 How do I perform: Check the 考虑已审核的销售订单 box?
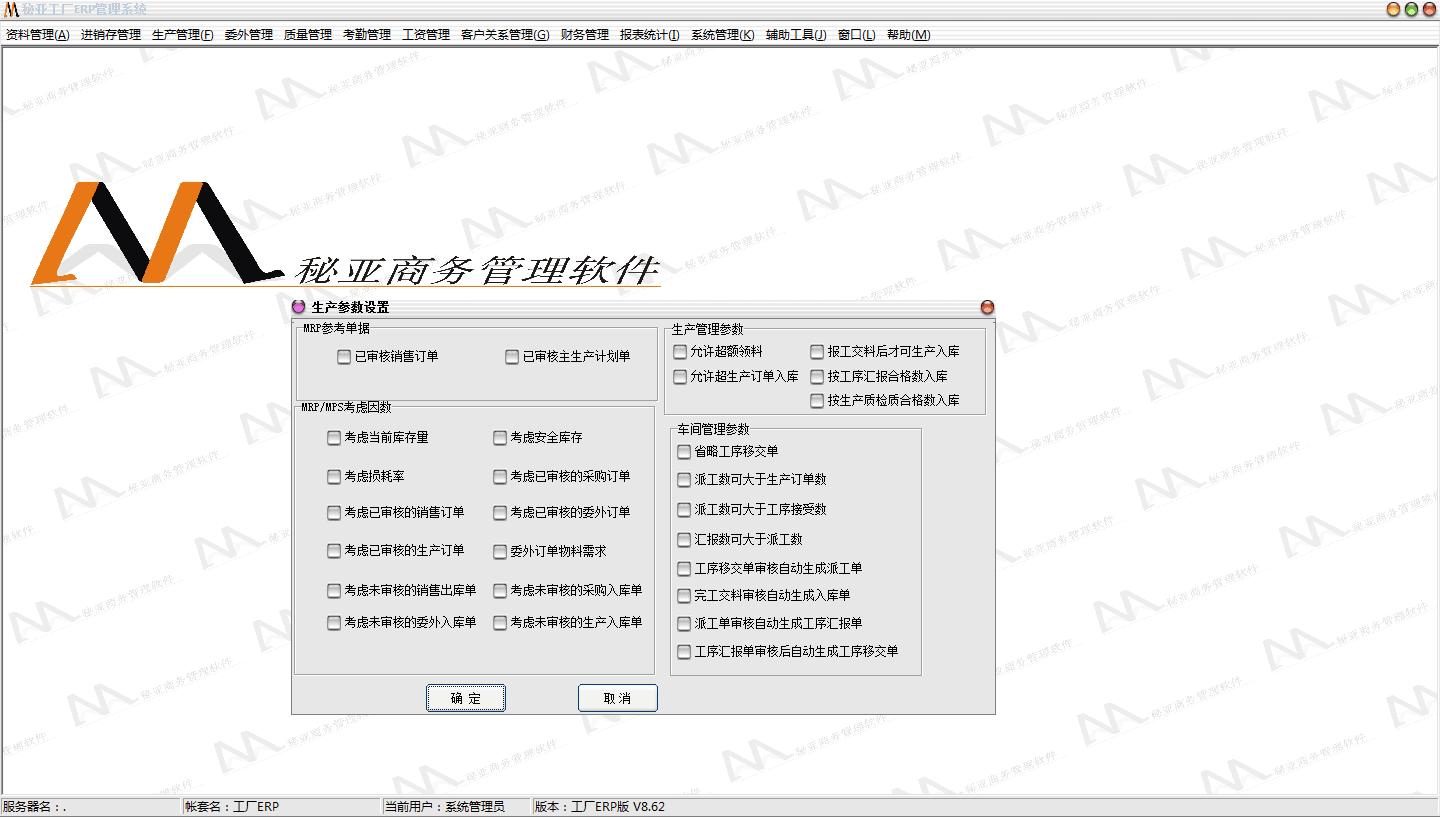point(334,512)
